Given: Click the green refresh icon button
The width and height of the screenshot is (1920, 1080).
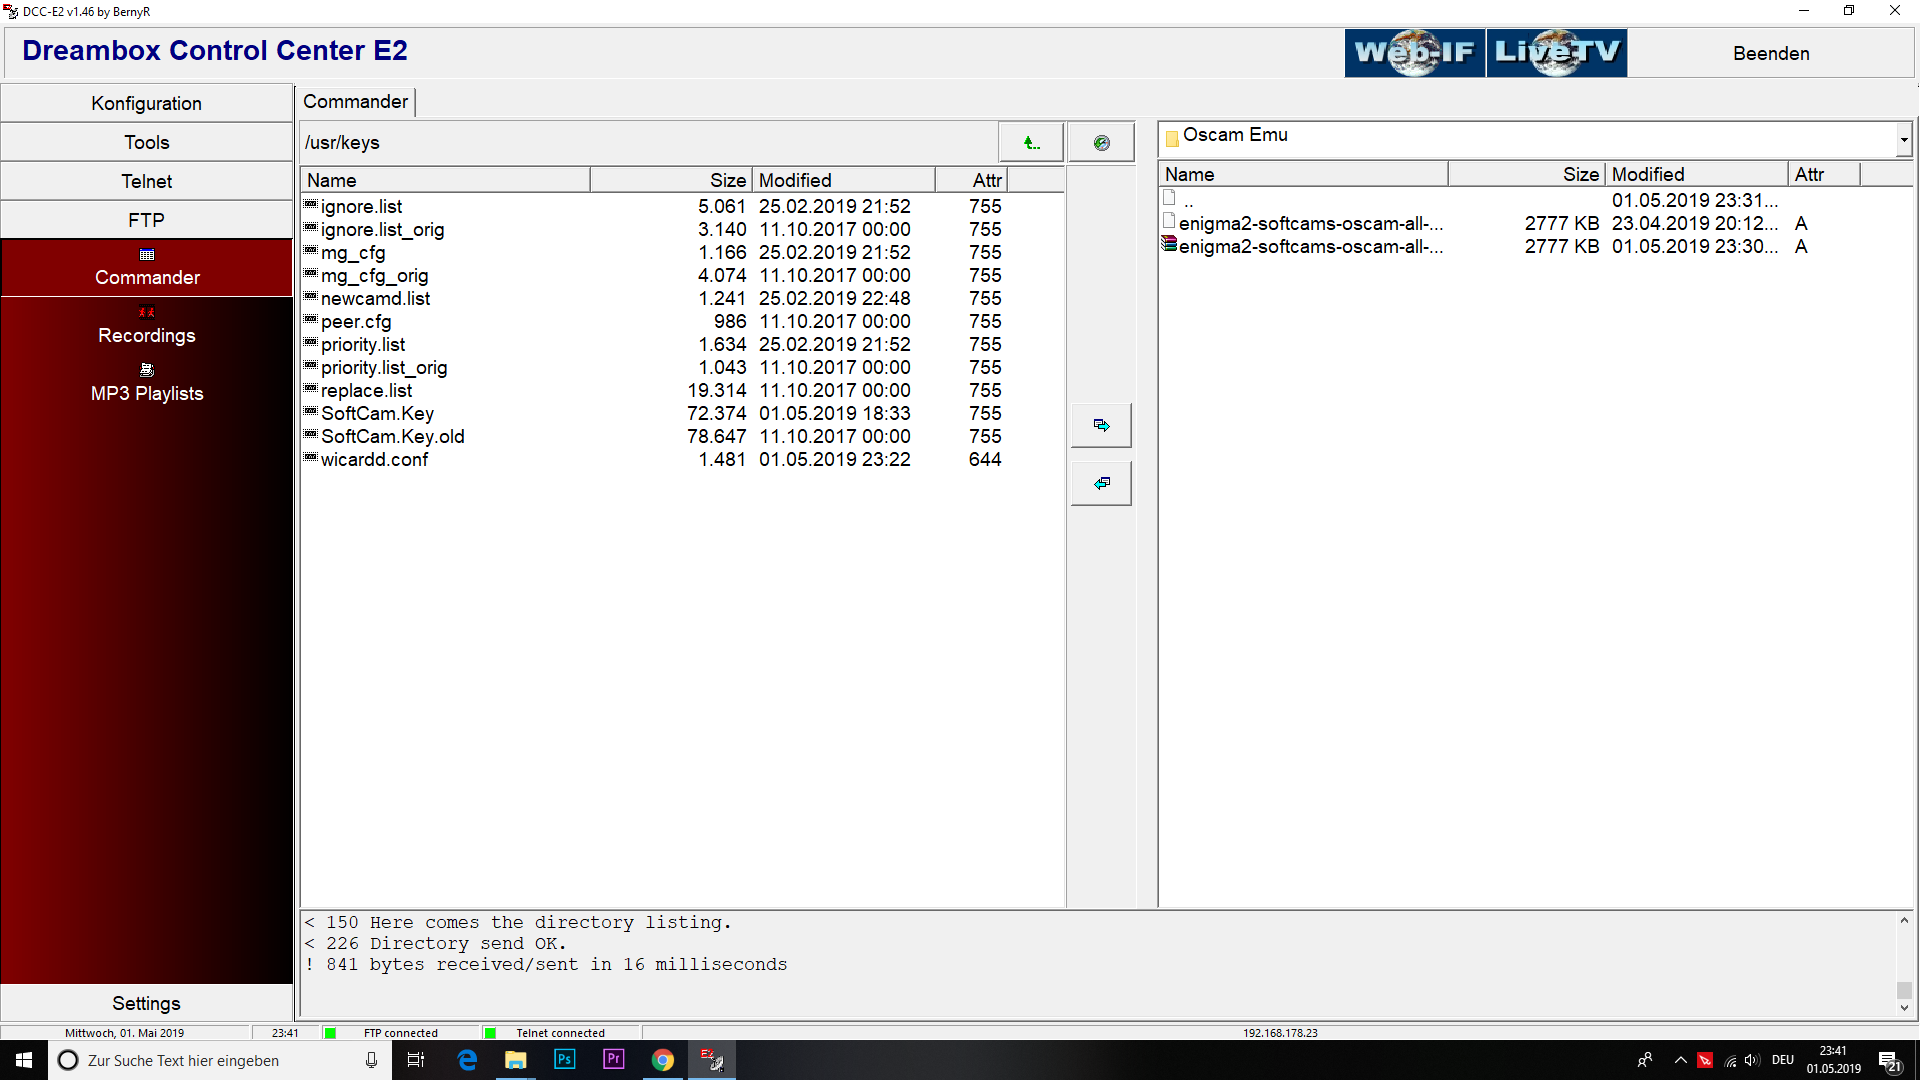Looking at the screenshot, I should click(1101, 143).
